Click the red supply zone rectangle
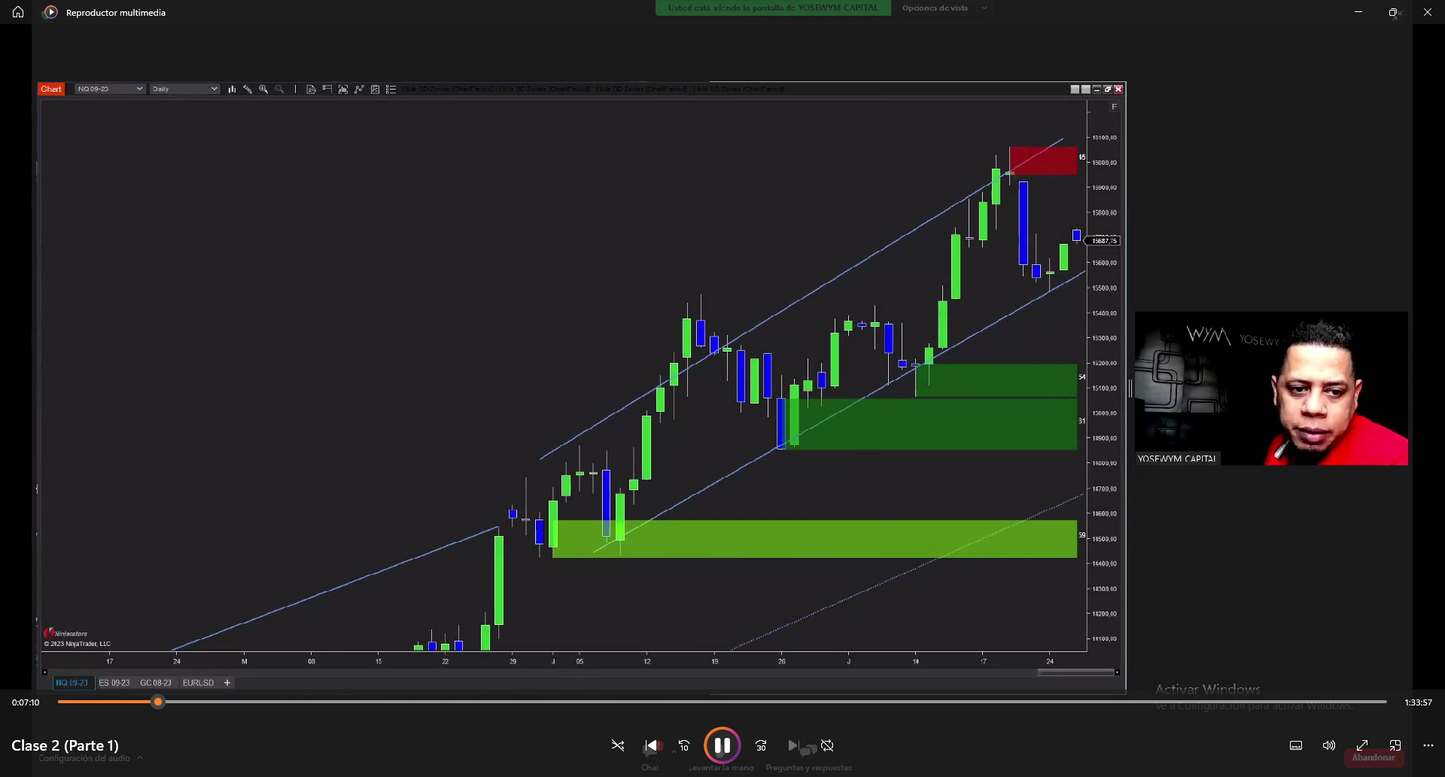The height and width of the screenshot is (777, 1445). [x=1043, y=160]
